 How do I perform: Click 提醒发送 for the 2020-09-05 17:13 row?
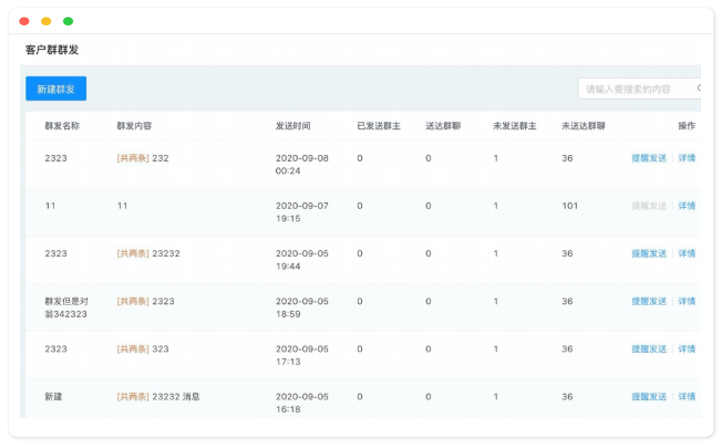(648, 349)
